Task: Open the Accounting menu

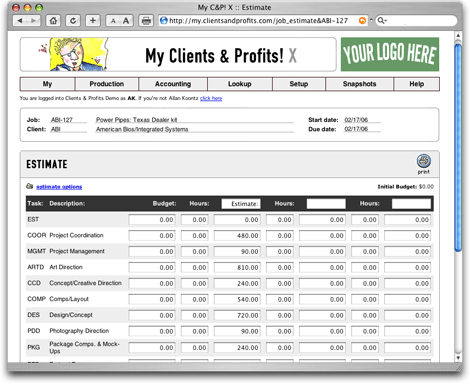Action: tap(173, 84)
